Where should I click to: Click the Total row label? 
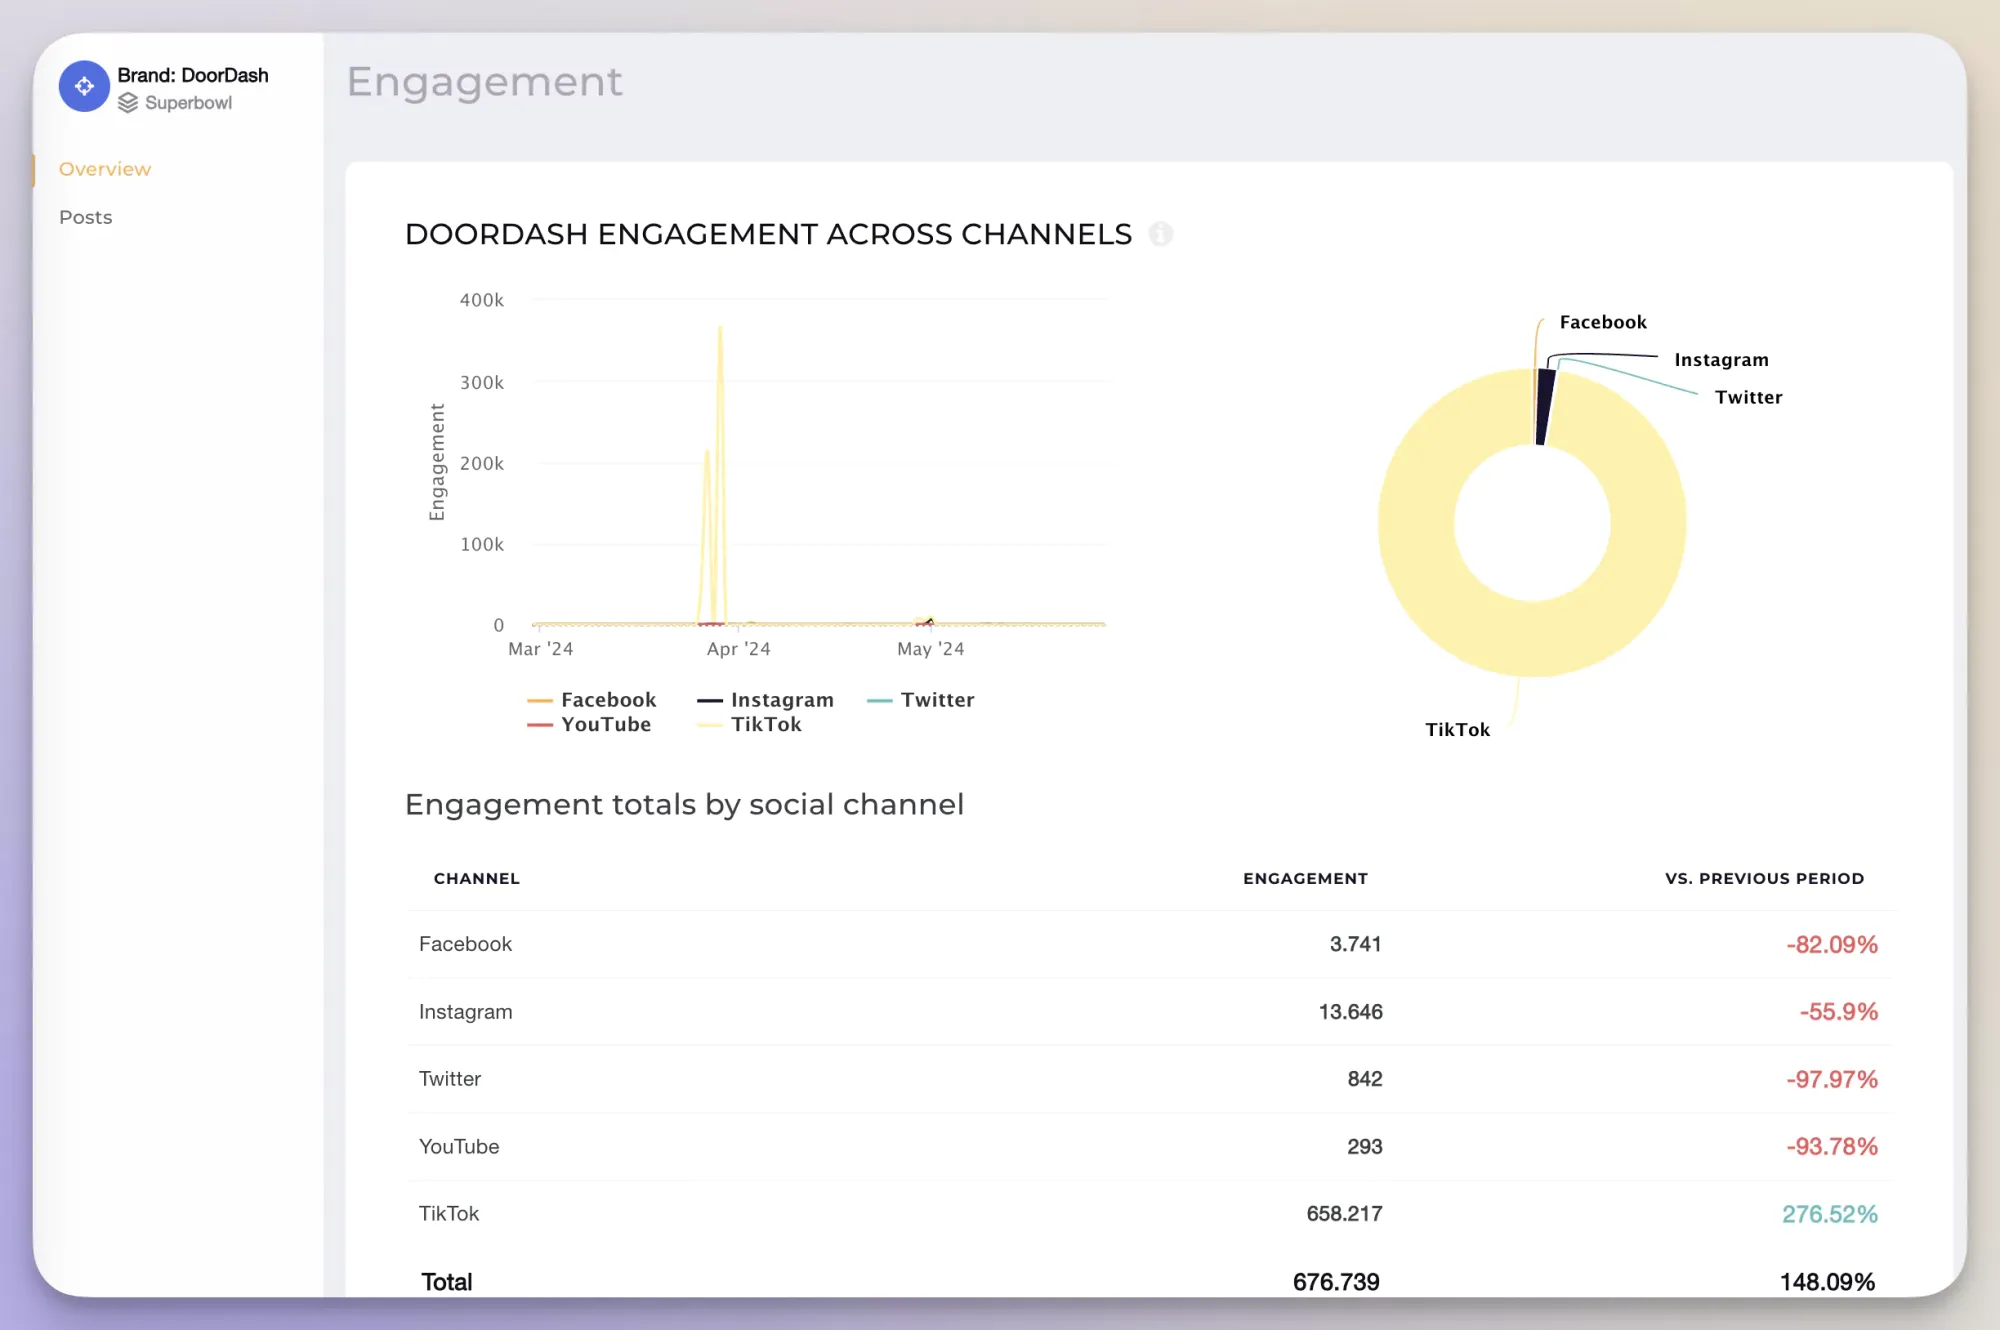click(x=446, y=1282)
